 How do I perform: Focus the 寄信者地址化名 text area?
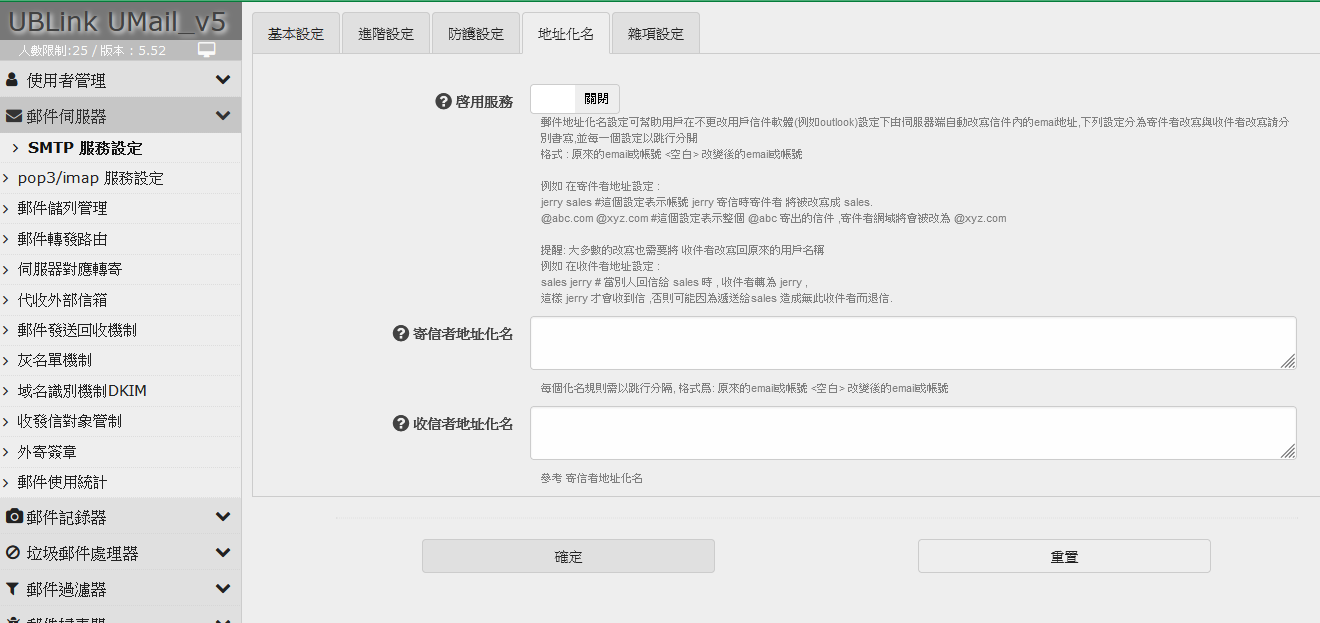click(x=912, y=343)
